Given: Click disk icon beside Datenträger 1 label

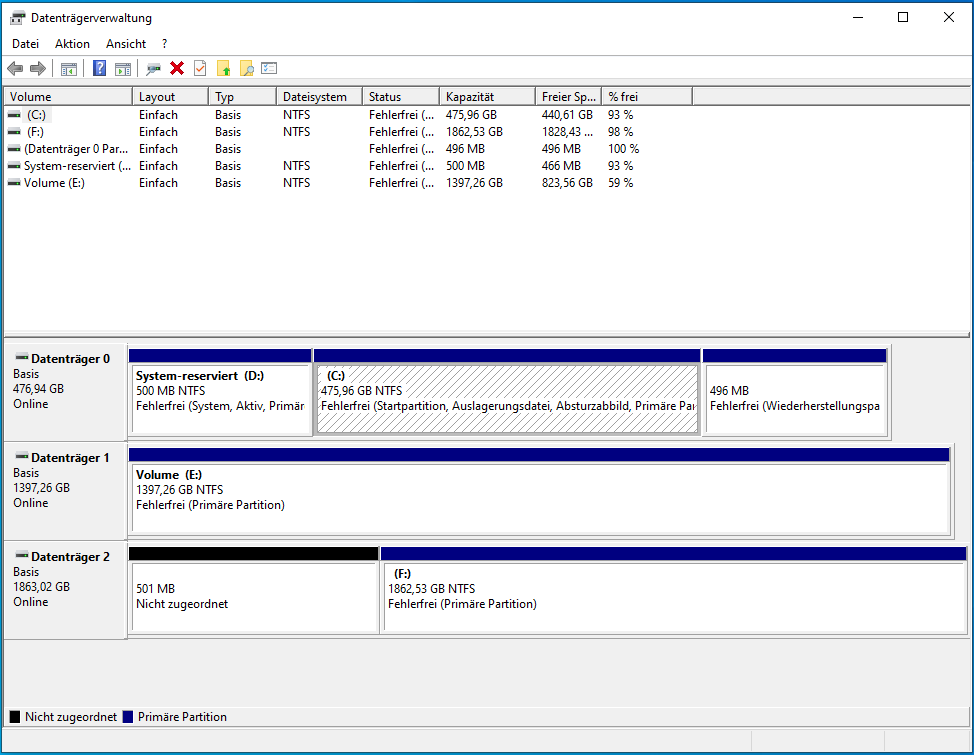Looking at the screenshot, I should [22, 456].
